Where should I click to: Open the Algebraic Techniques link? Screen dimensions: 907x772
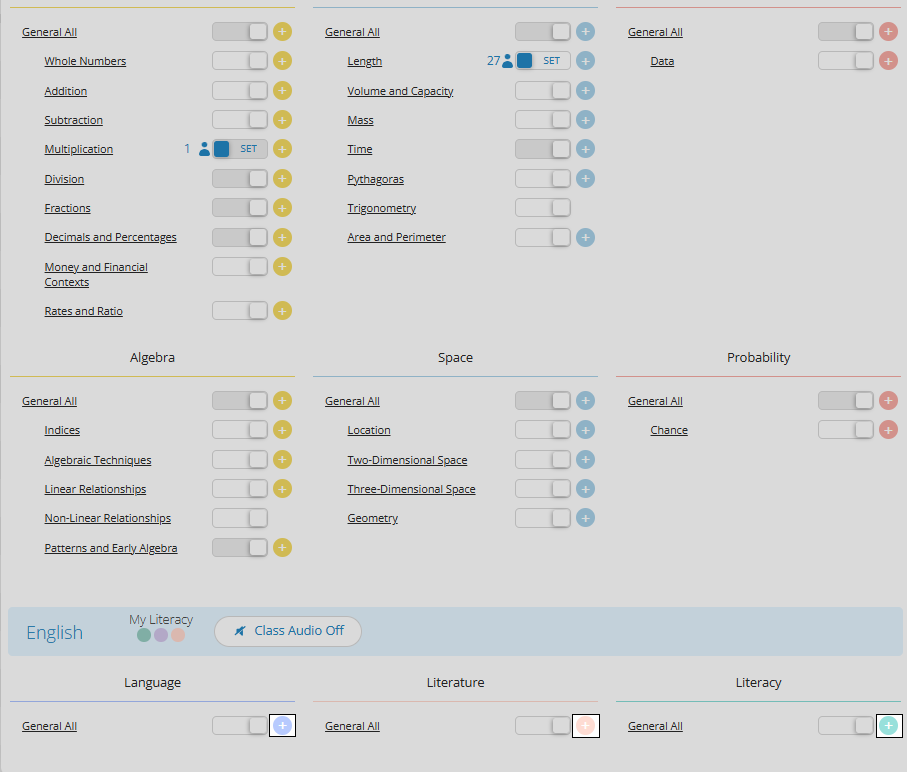pos(98,460)
